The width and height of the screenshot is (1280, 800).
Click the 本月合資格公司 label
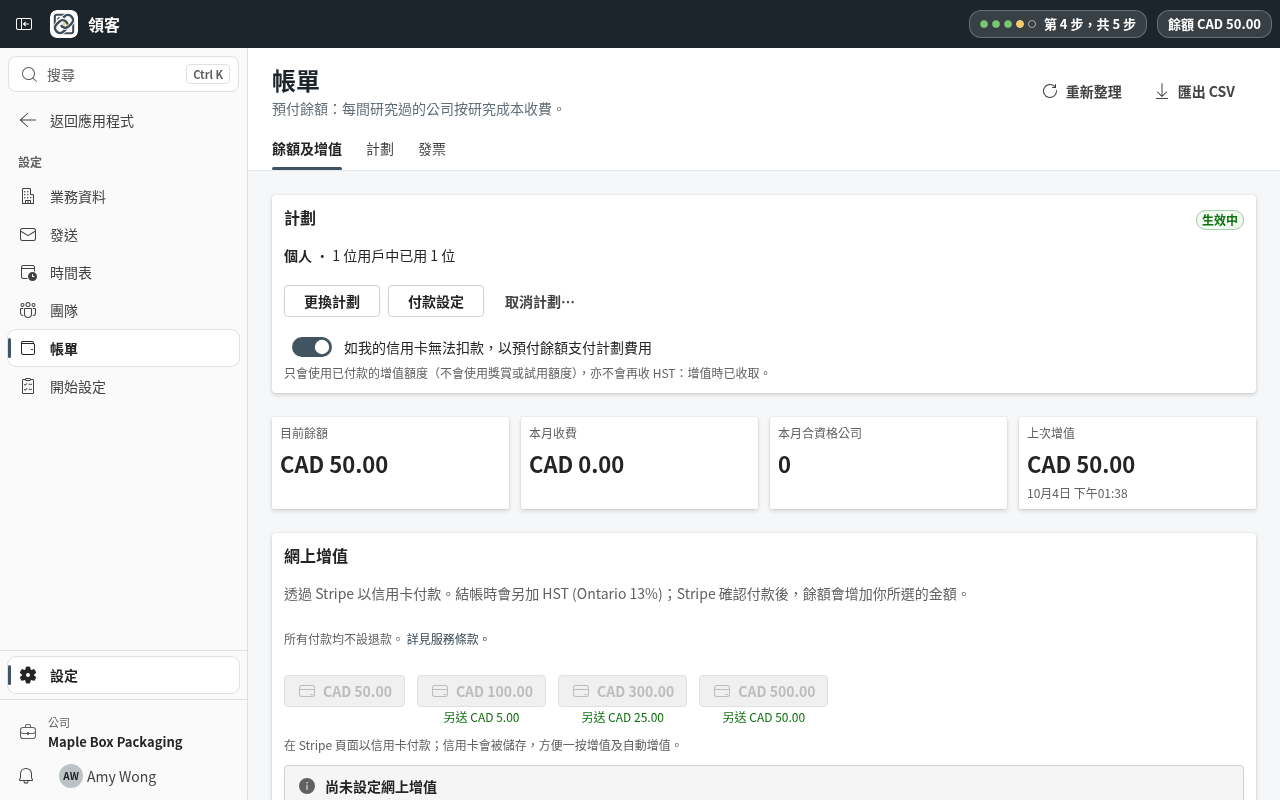click(x=820, y=433)
